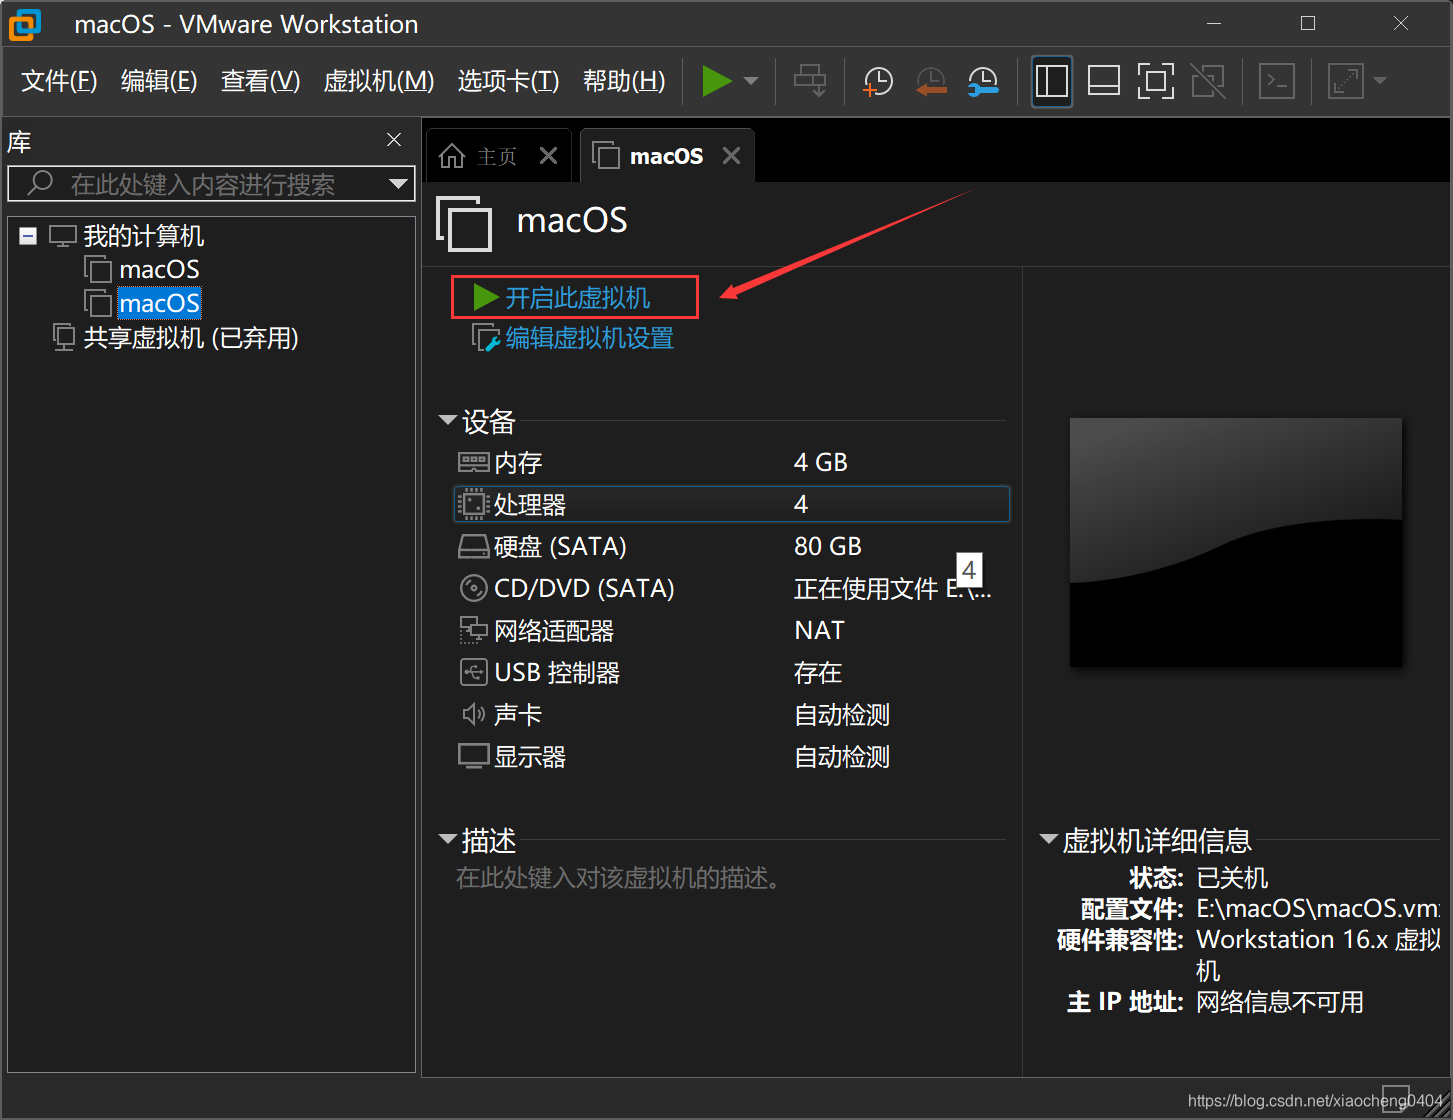Select the USB 控制器 device row
Screen dimensions: 1453x1120
(x=732, y=673)
